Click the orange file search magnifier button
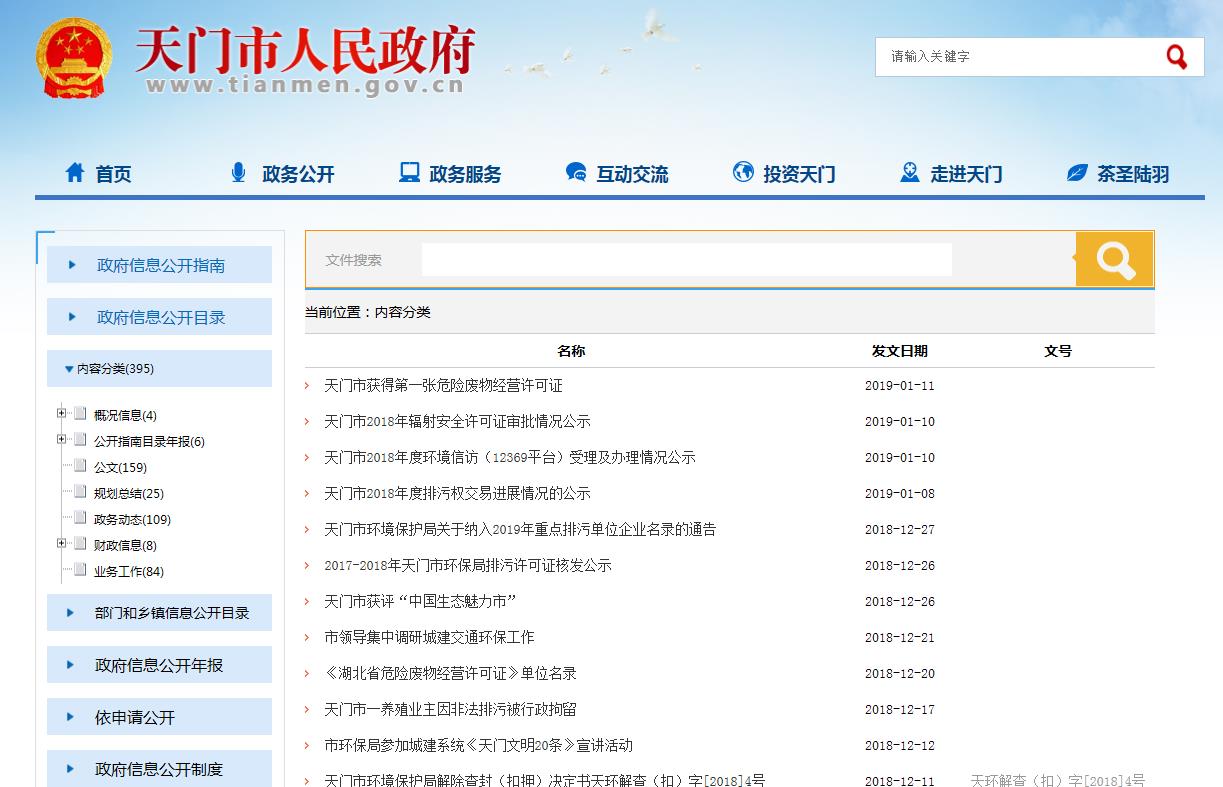 1114,260
